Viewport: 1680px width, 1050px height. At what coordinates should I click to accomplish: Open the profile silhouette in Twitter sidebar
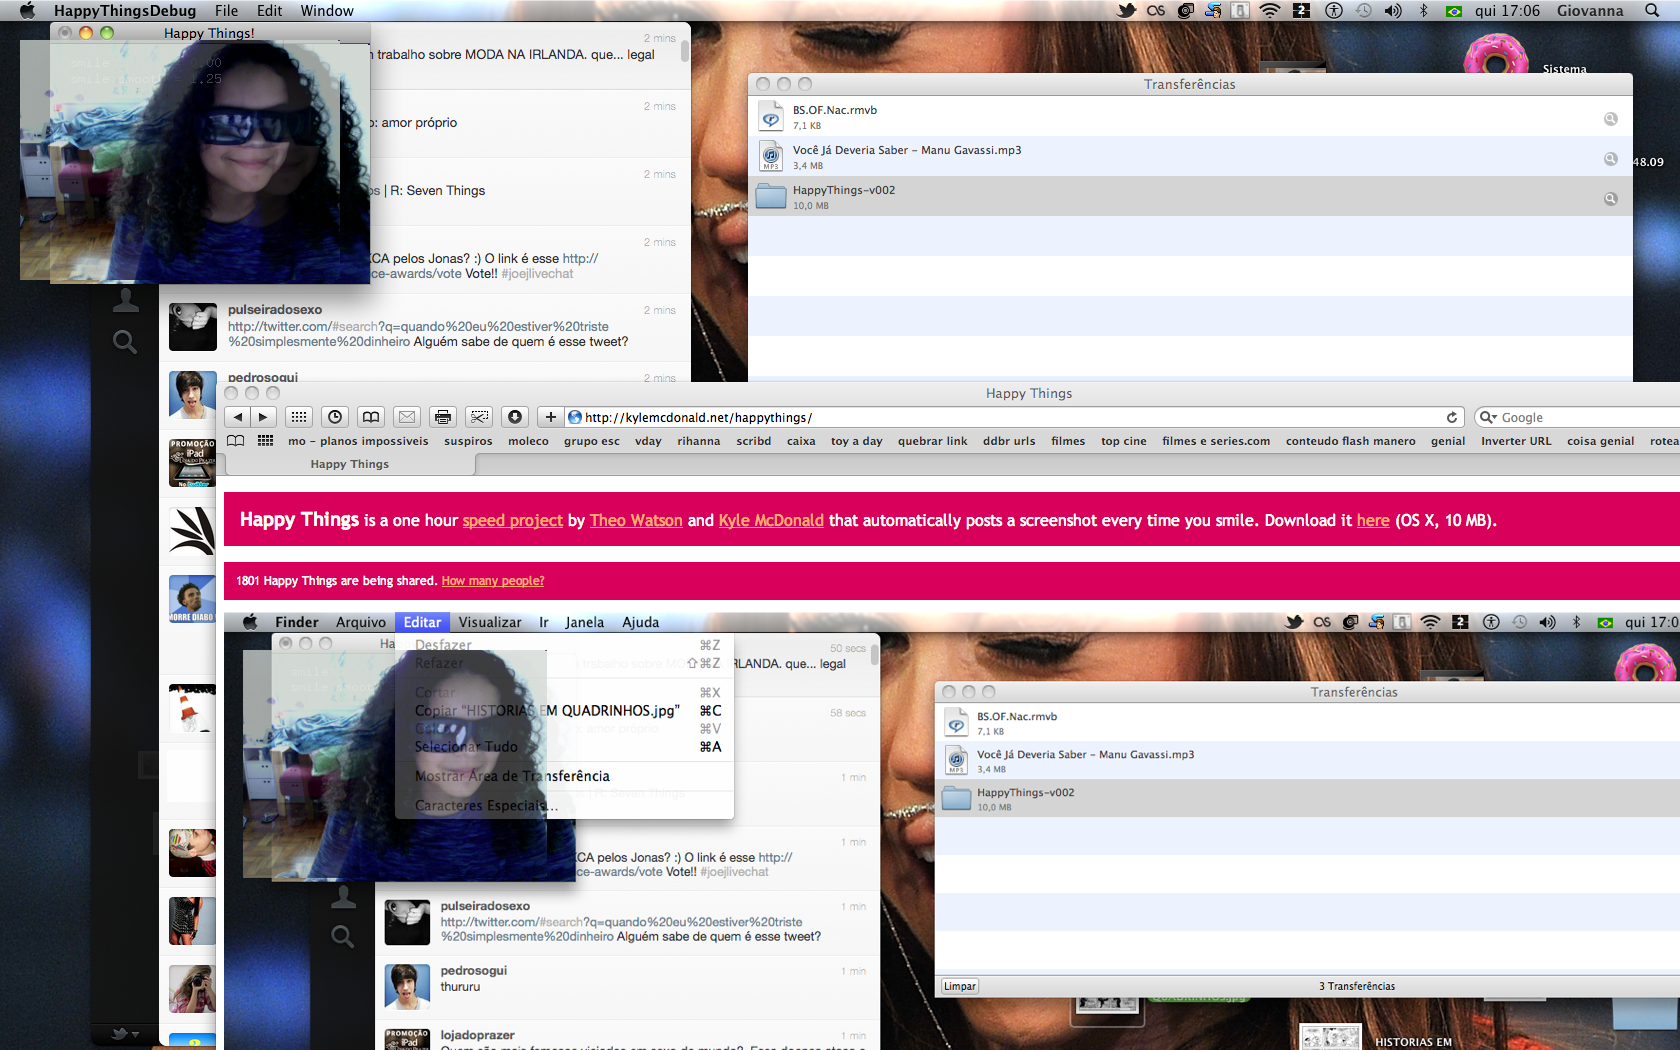(x=125, y=299)
